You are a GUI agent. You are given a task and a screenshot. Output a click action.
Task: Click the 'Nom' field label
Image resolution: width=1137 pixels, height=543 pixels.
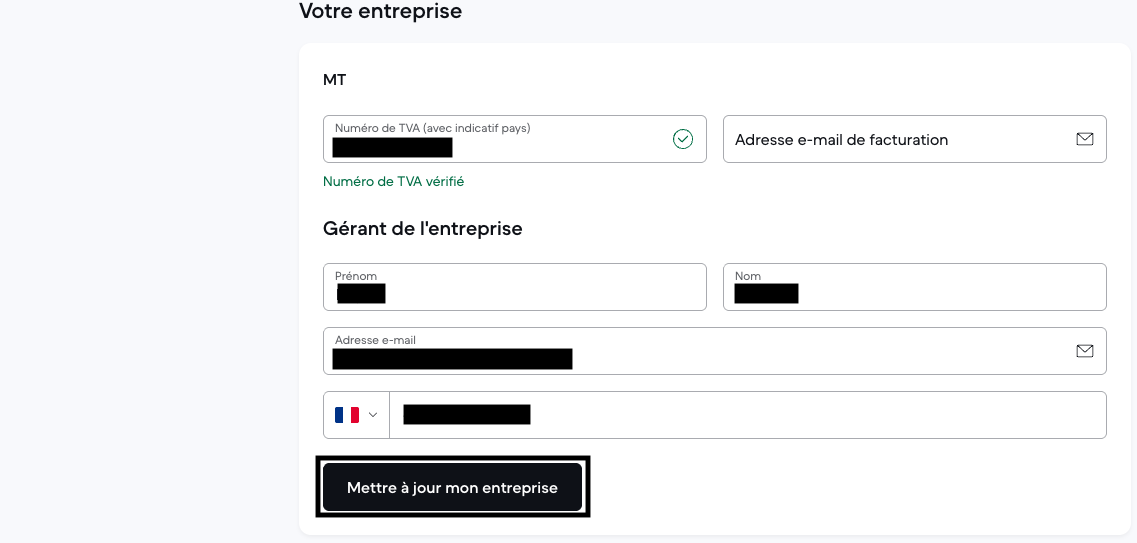(x=748, y=276)
